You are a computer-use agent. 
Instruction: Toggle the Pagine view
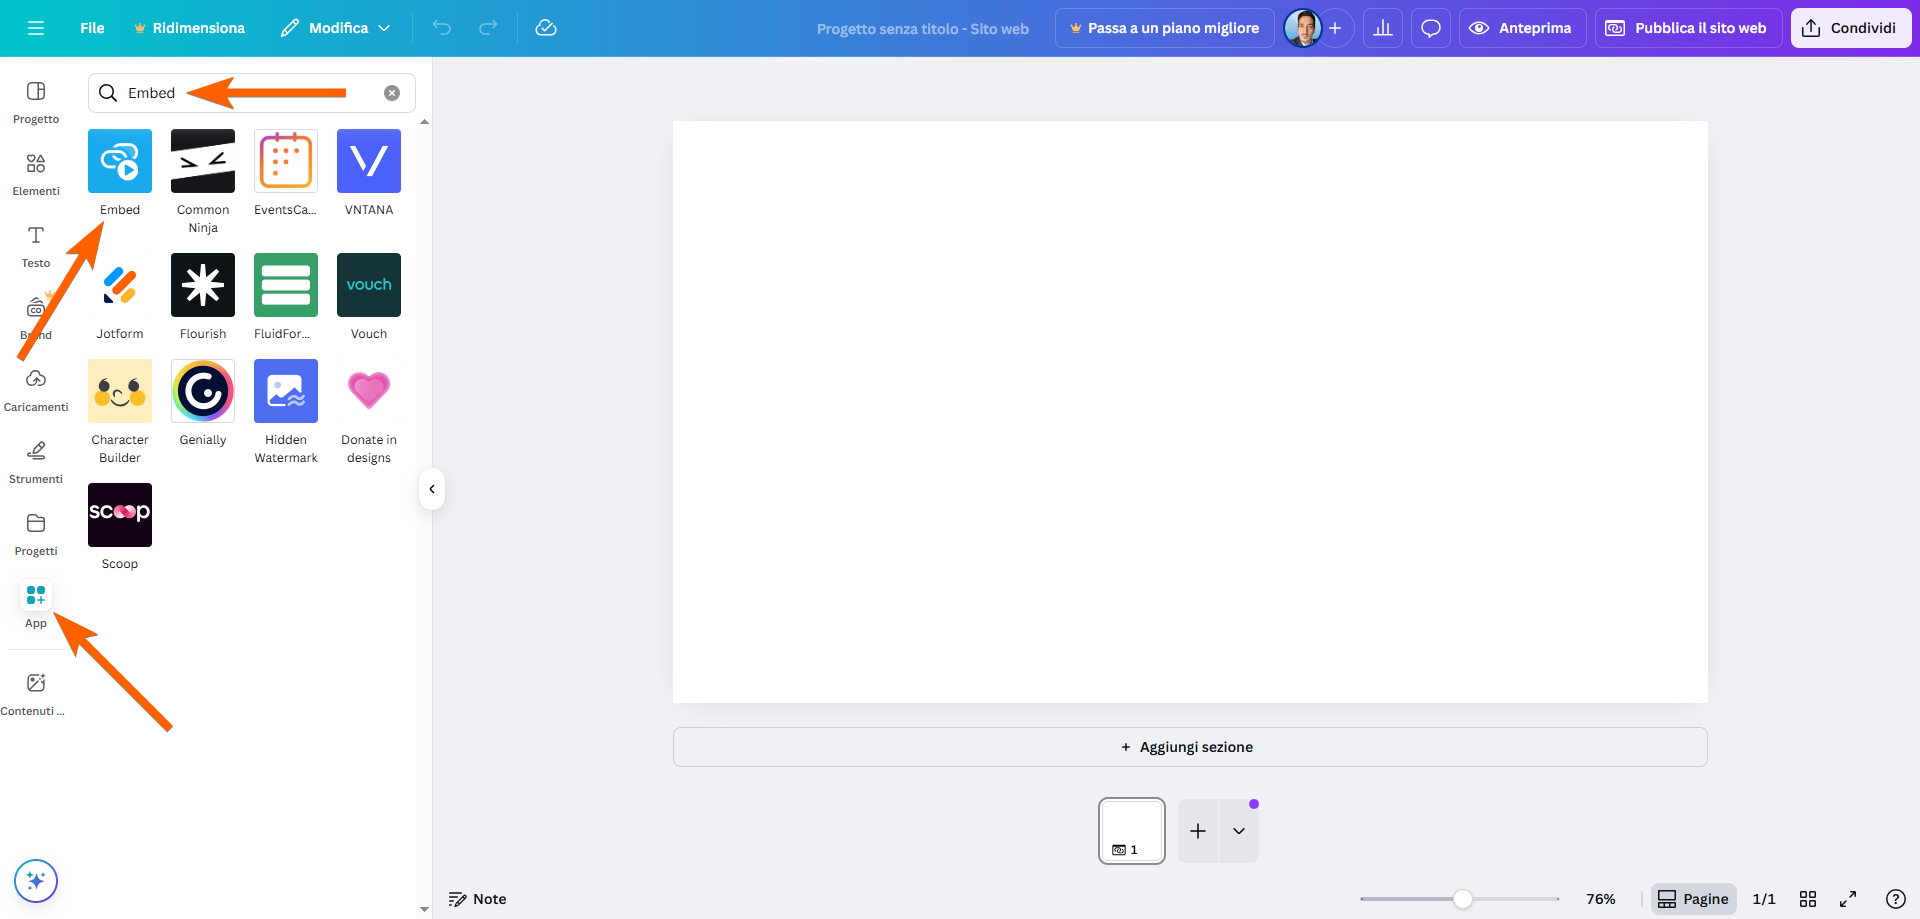(1694, 899)
